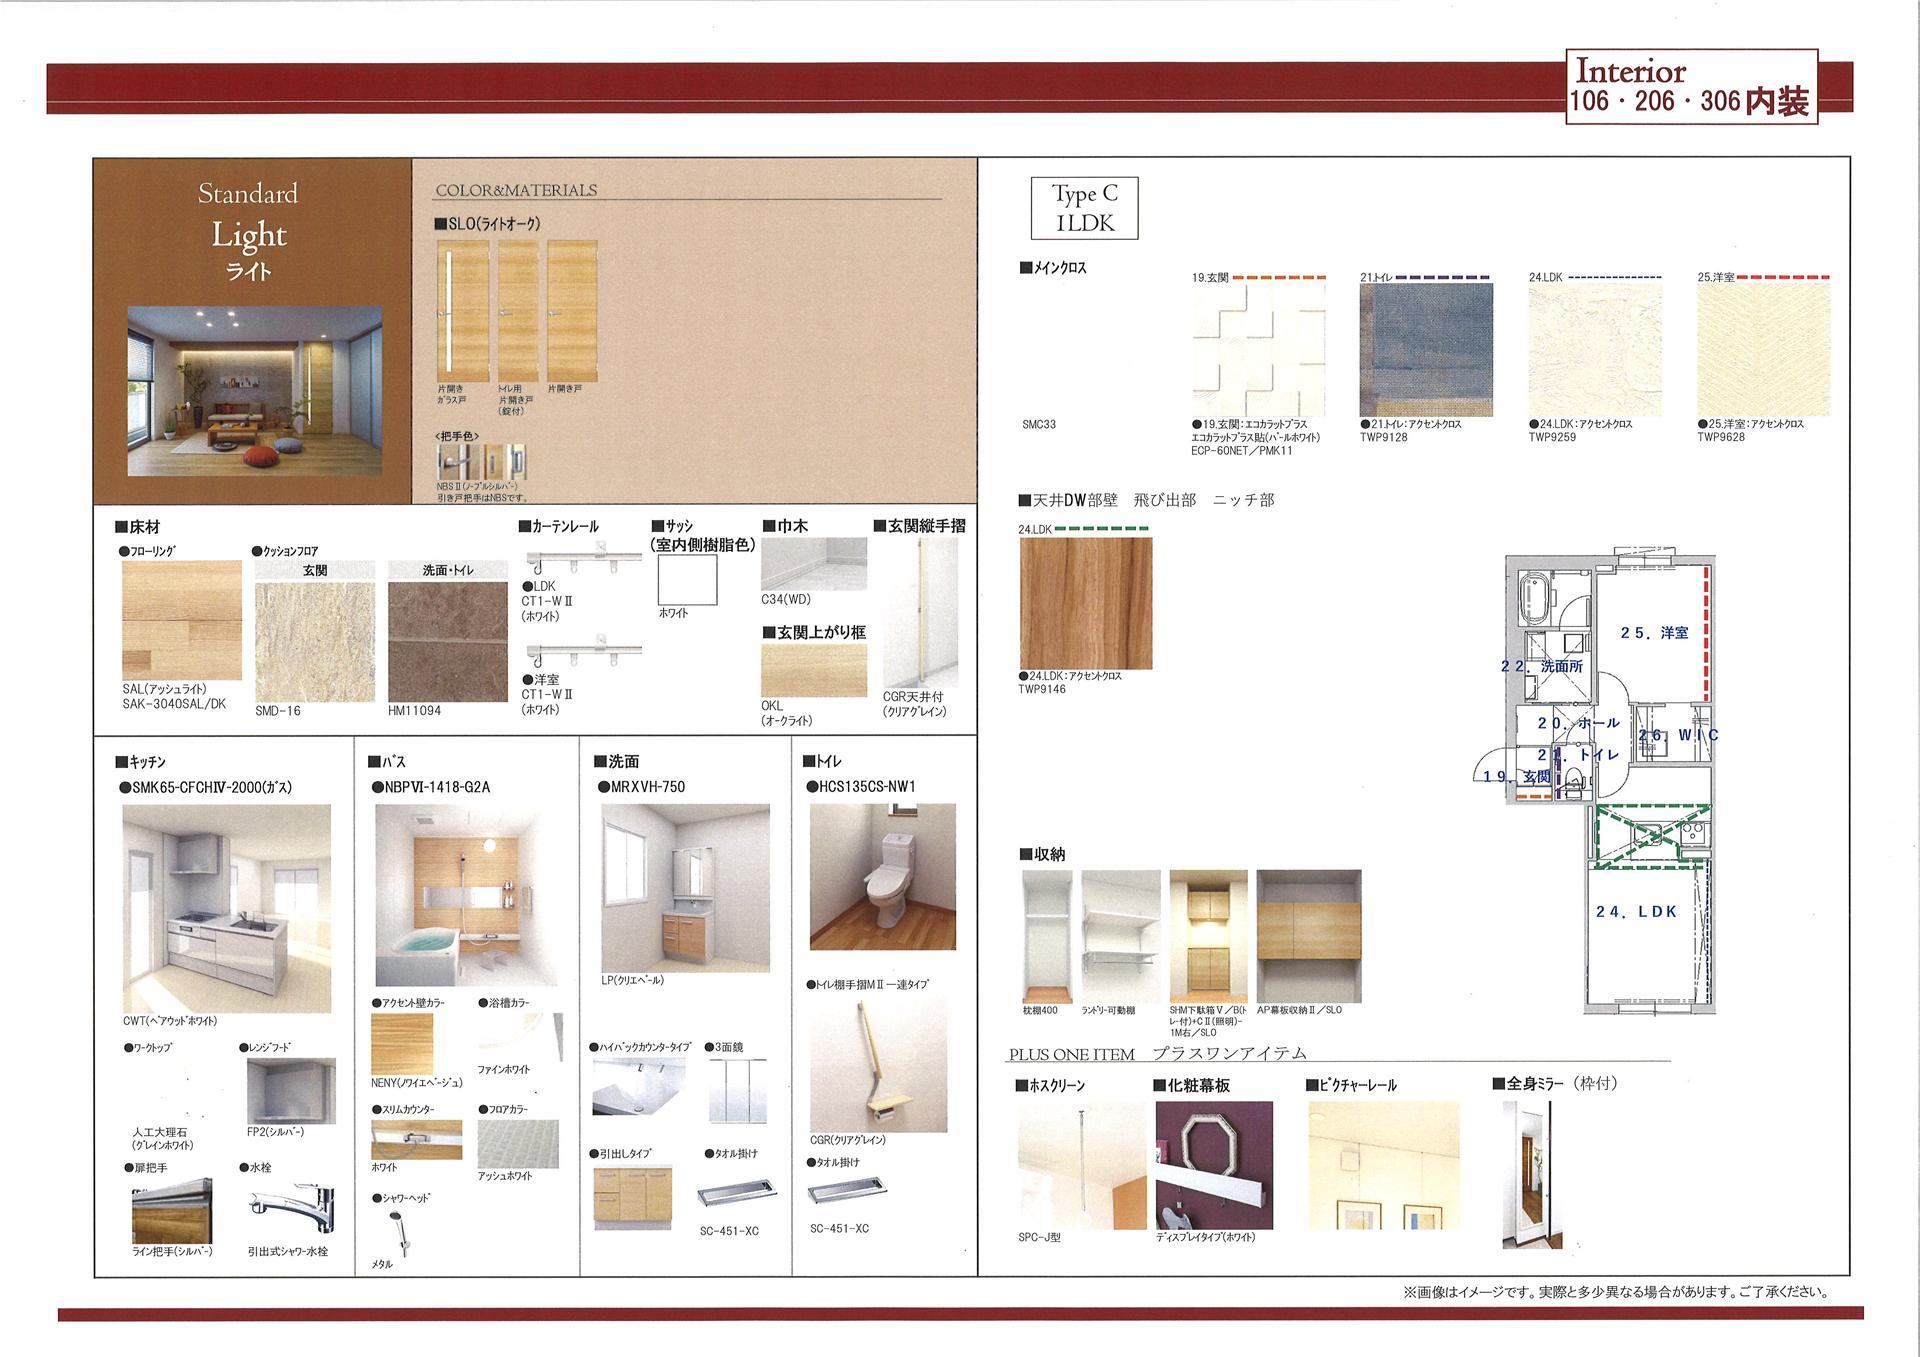This screenshot has height=1357, width=1920.
Task: Pick the SAL flooring swatch
Action: click(182, 620)
